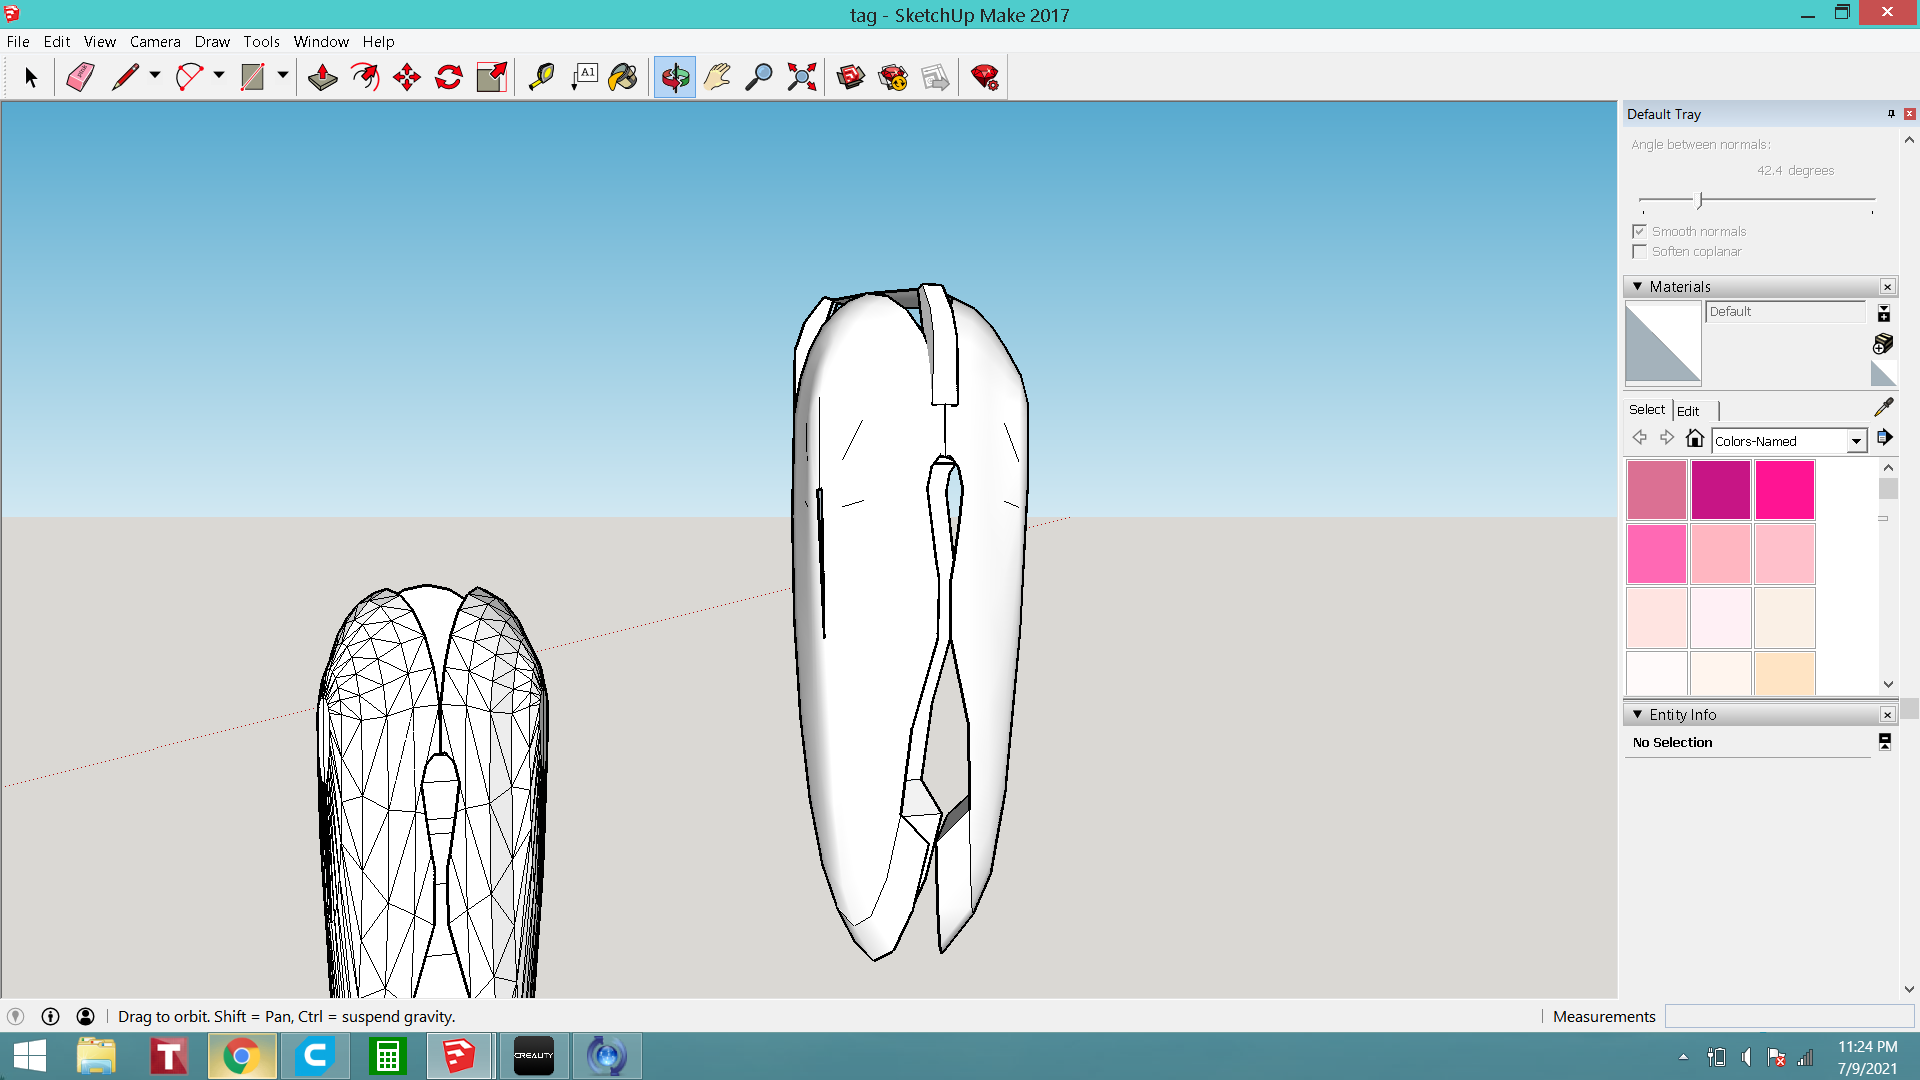
Task: Toggle the Smooth normals checkbox
Action: tap(1639, 231)
